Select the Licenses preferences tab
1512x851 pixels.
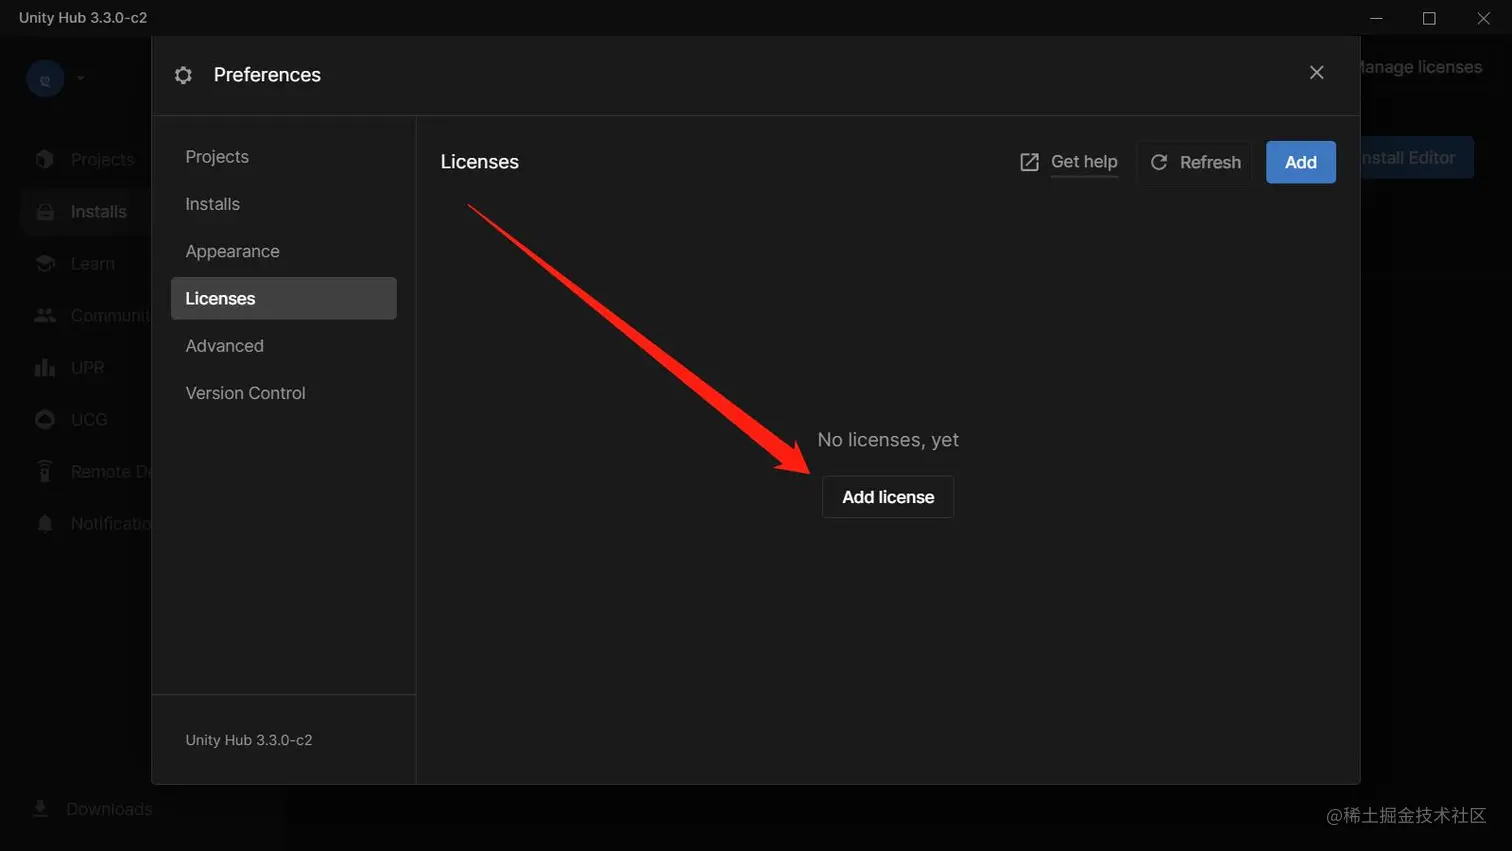(x=284, y=298)
